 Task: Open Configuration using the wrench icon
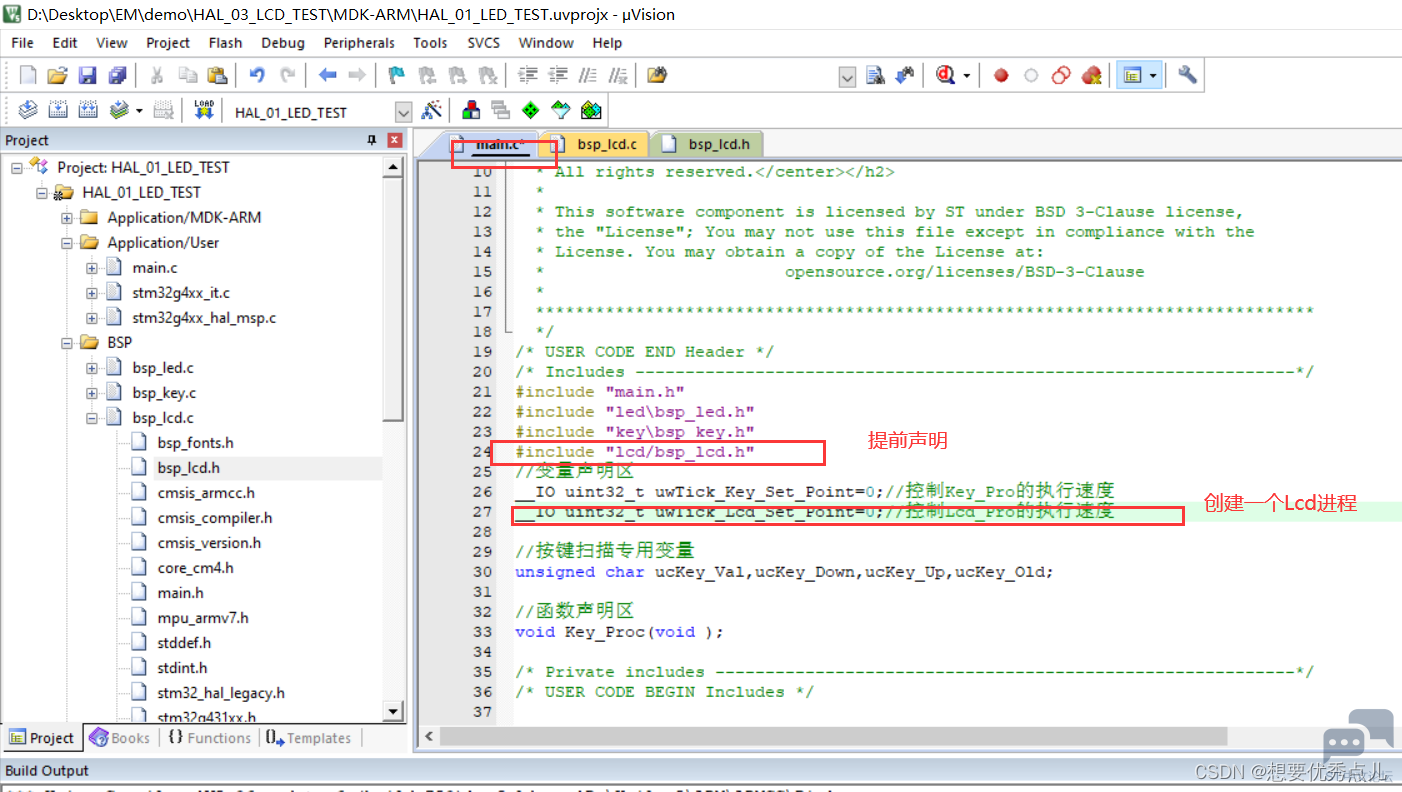point(1187,75)
